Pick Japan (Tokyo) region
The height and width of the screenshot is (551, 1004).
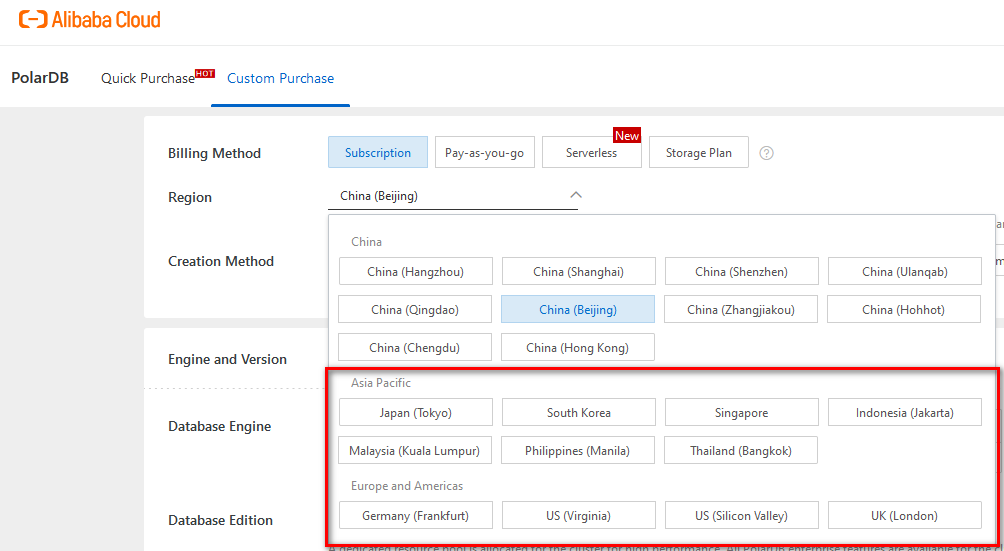[416, 413]
